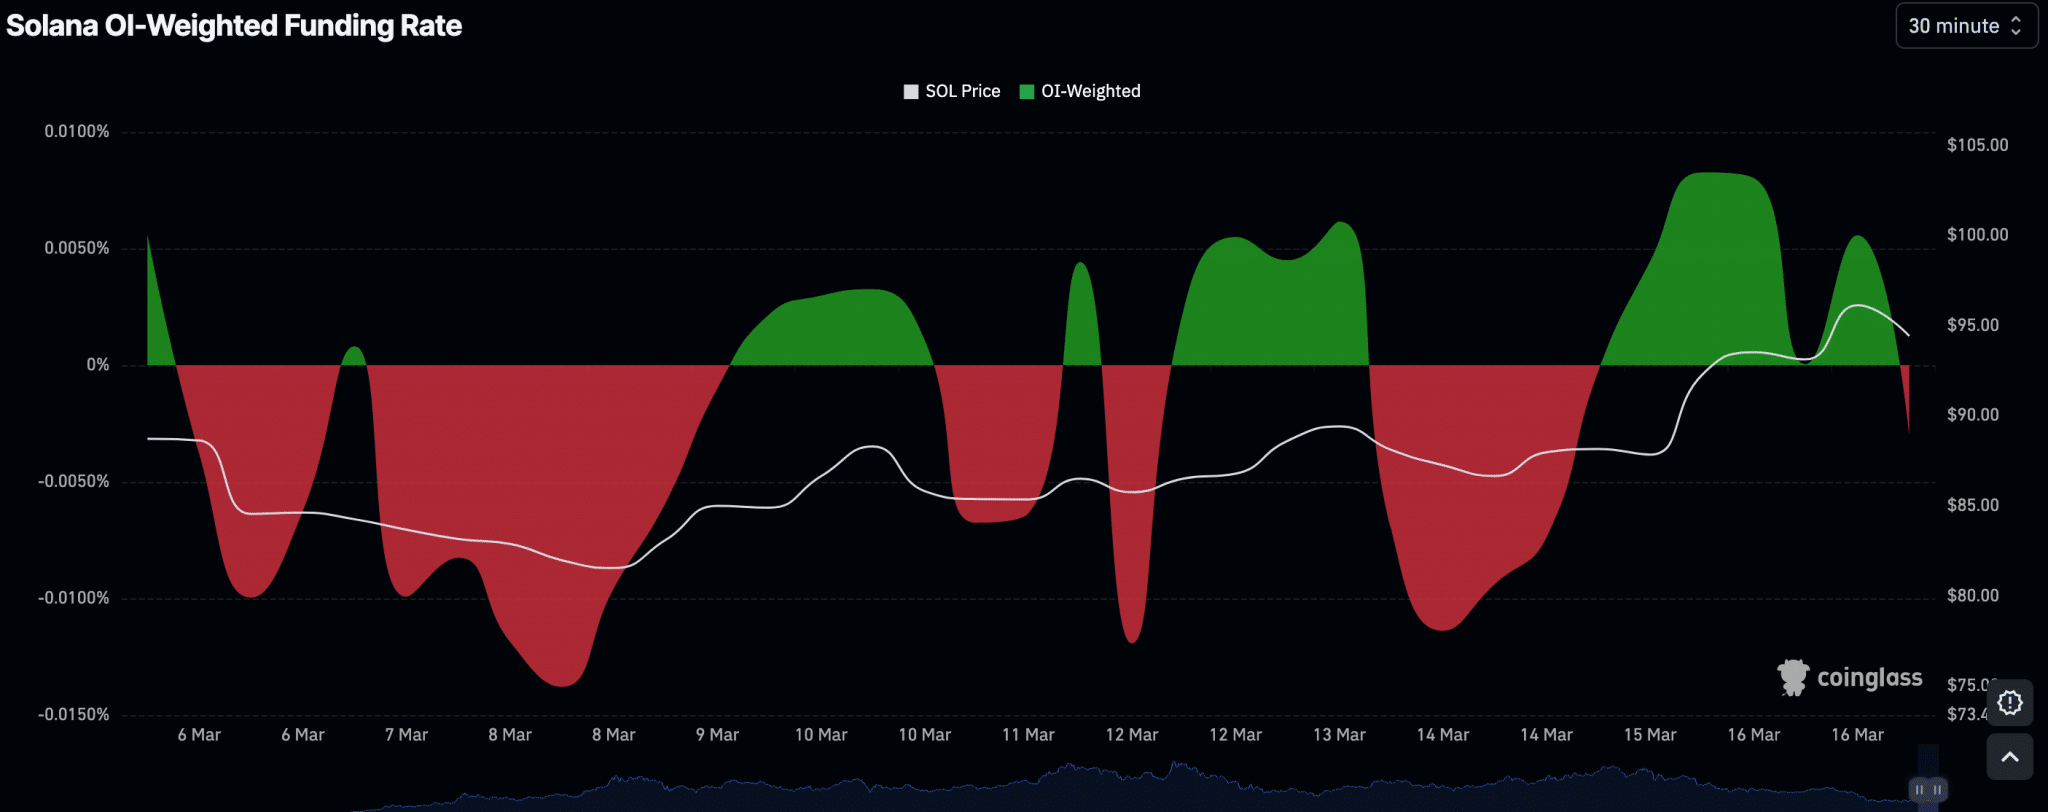Click the 0% funding rate axis label

point(98,365)
